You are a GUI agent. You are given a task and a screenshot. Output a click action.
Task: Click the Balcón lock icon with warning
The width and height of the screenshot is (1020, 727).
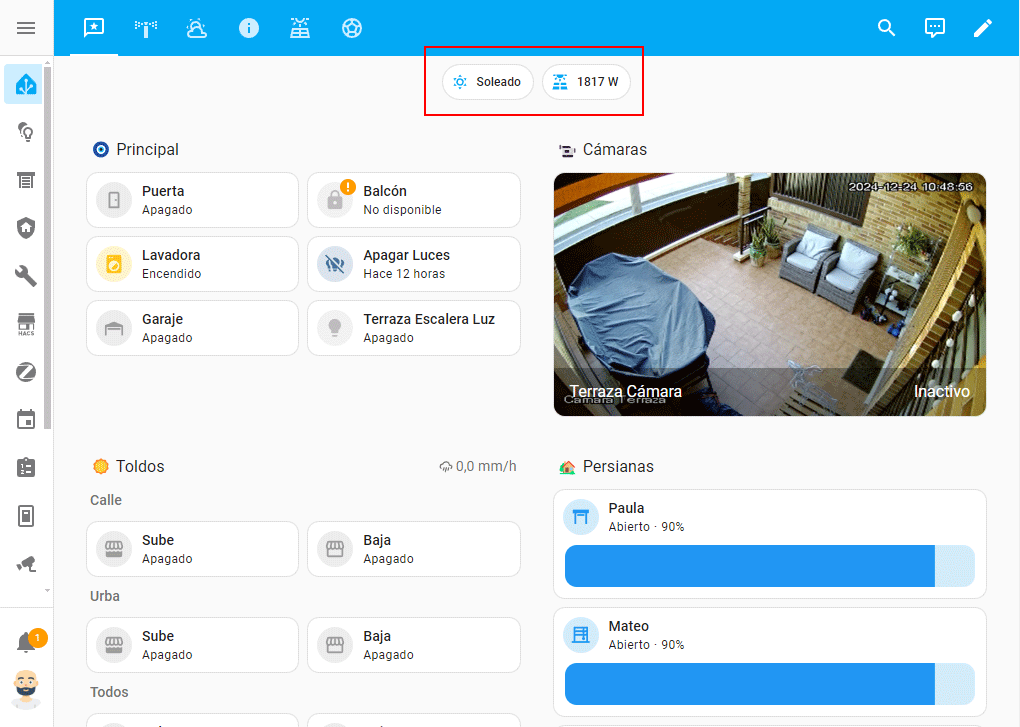click(336, 200)
